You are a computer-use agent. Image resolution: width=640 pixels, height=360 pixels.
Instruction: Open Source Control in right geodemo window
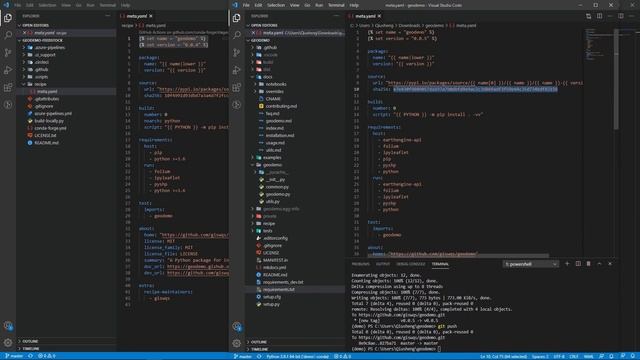(x=237, y=53)
